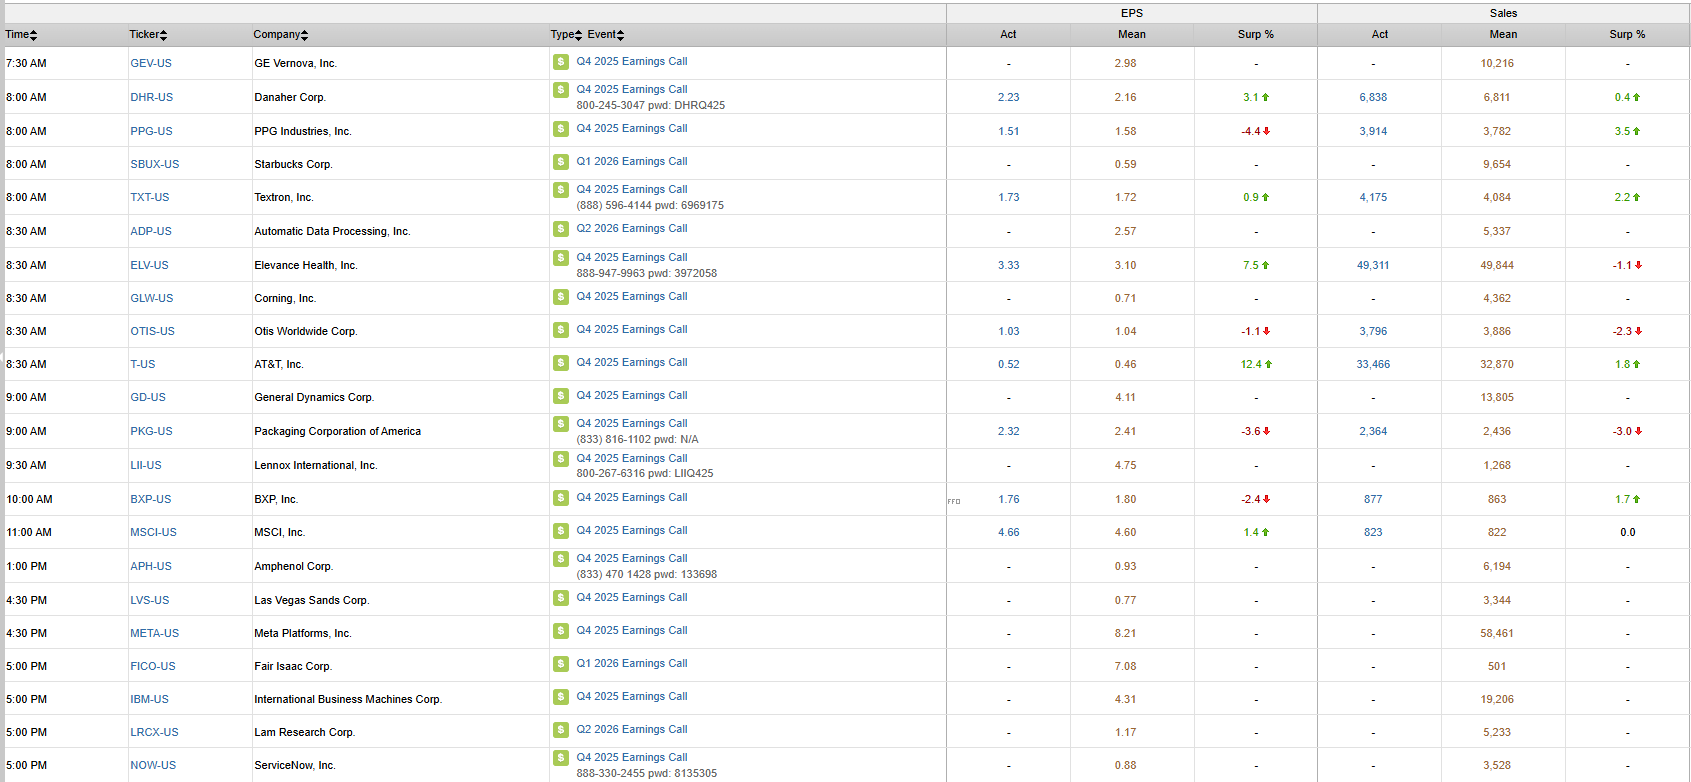The width and height of the screenshot is (1691, 782).
Task: Sort the table by Time column
Action: pos(21,35)
